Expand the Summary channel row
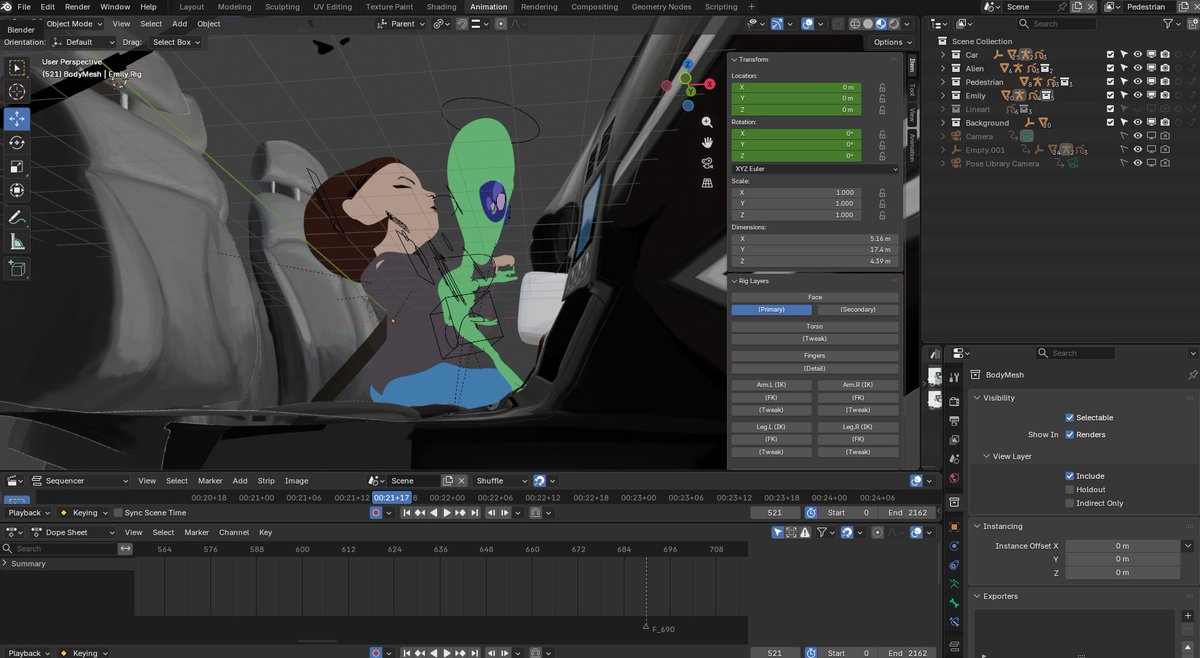1200x658 pixels. (x=5, y=564)
